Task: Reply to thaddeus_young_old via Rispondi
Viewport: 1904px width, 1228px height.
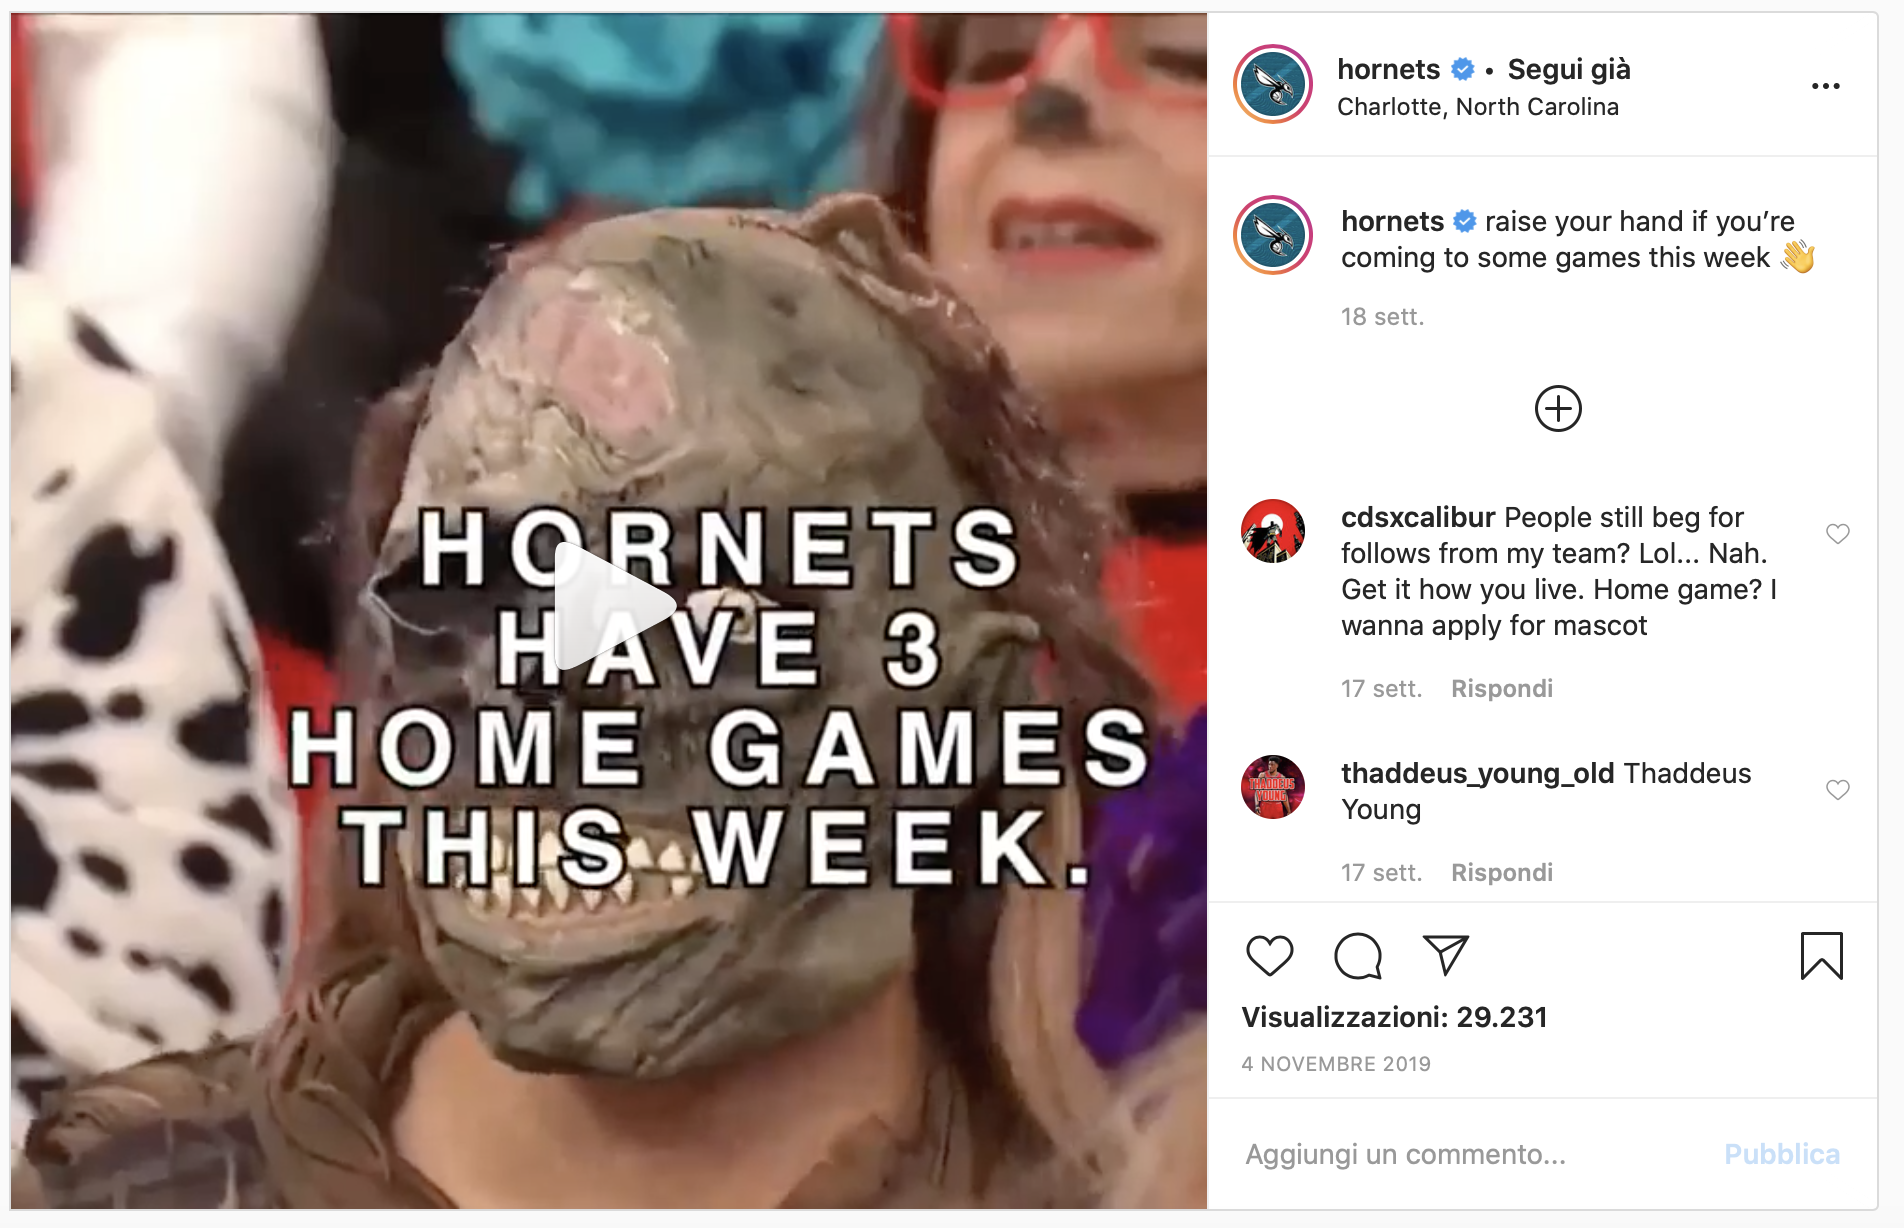Action: tap(1501, 872)
